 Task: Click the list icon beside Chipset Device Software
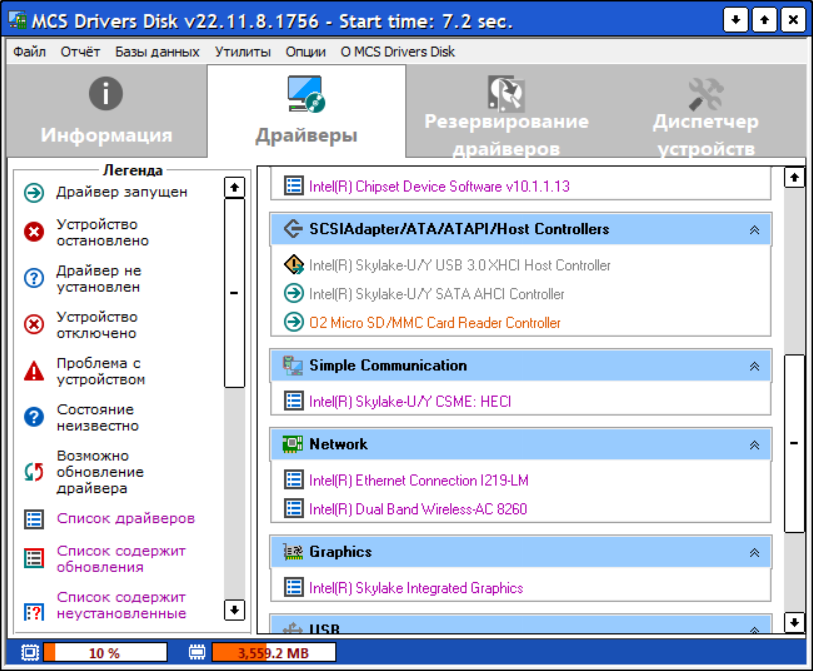pyautogui.click(x=293, y=186)
